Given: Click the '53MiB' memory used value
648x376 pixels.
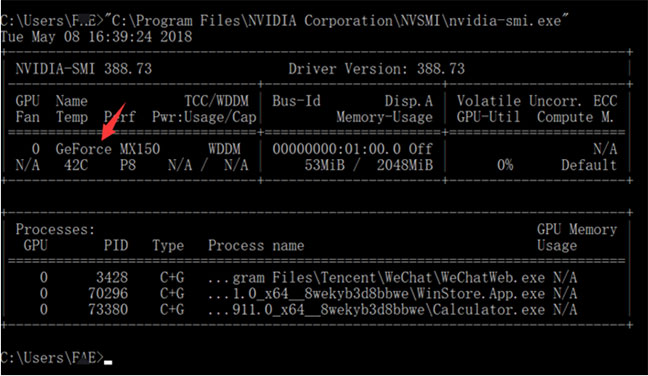Looking at the screenshot, I should click(x=325, y=165).
